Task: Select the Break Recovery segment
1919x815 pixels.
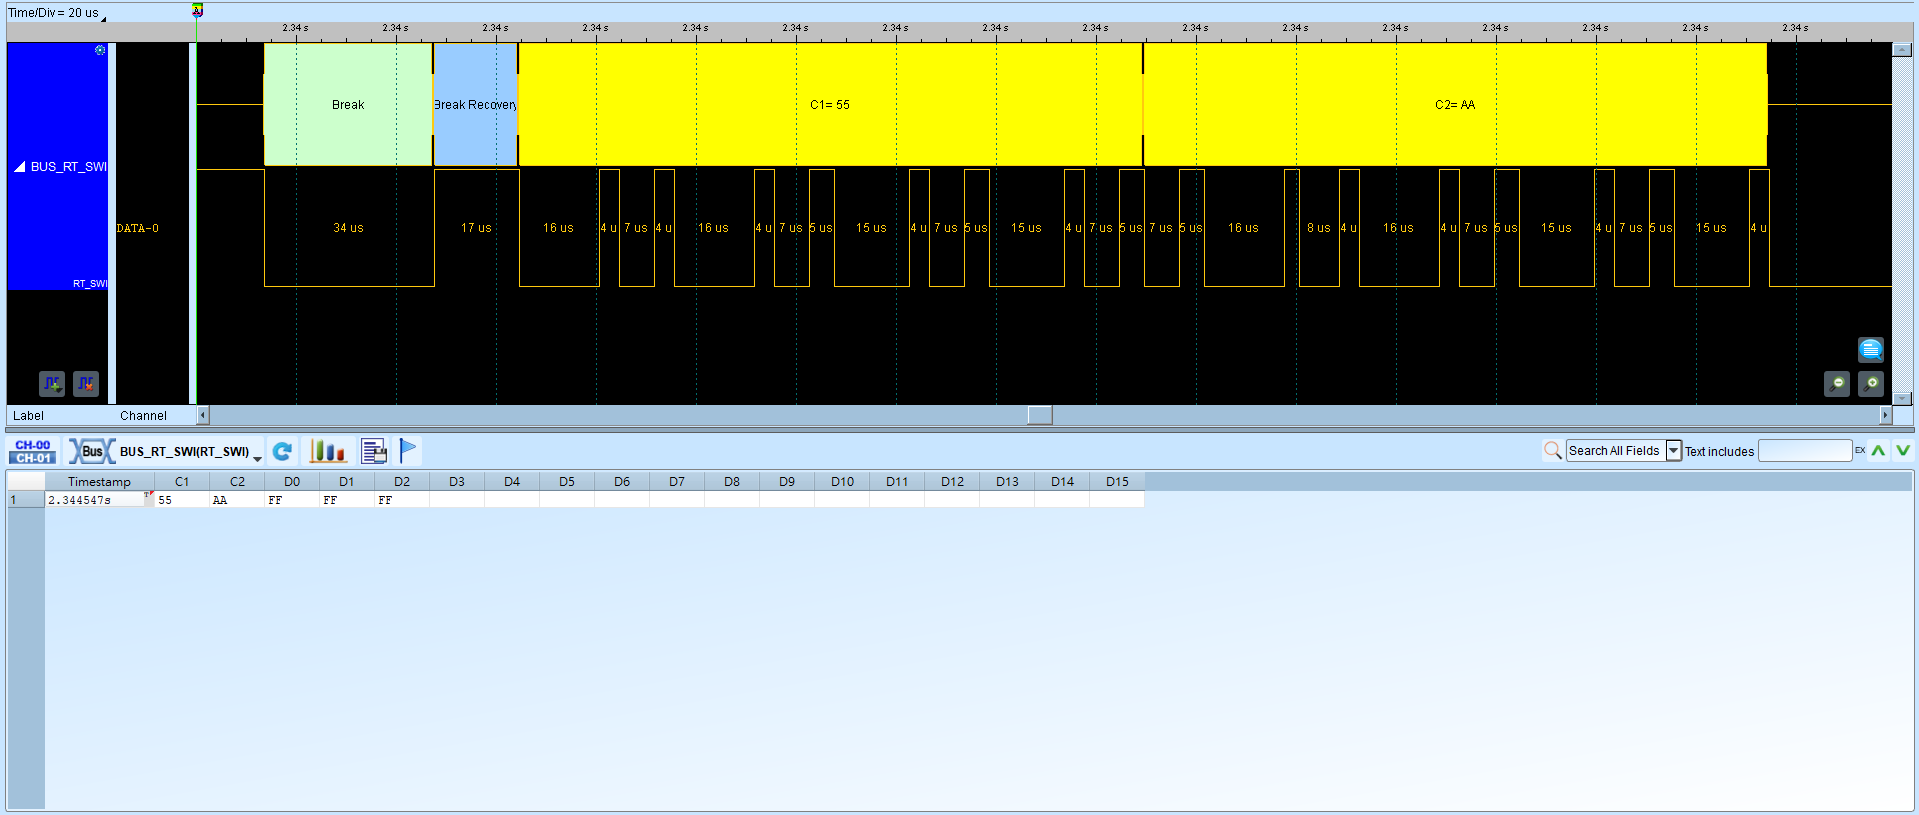Action: tap(475, 105)
